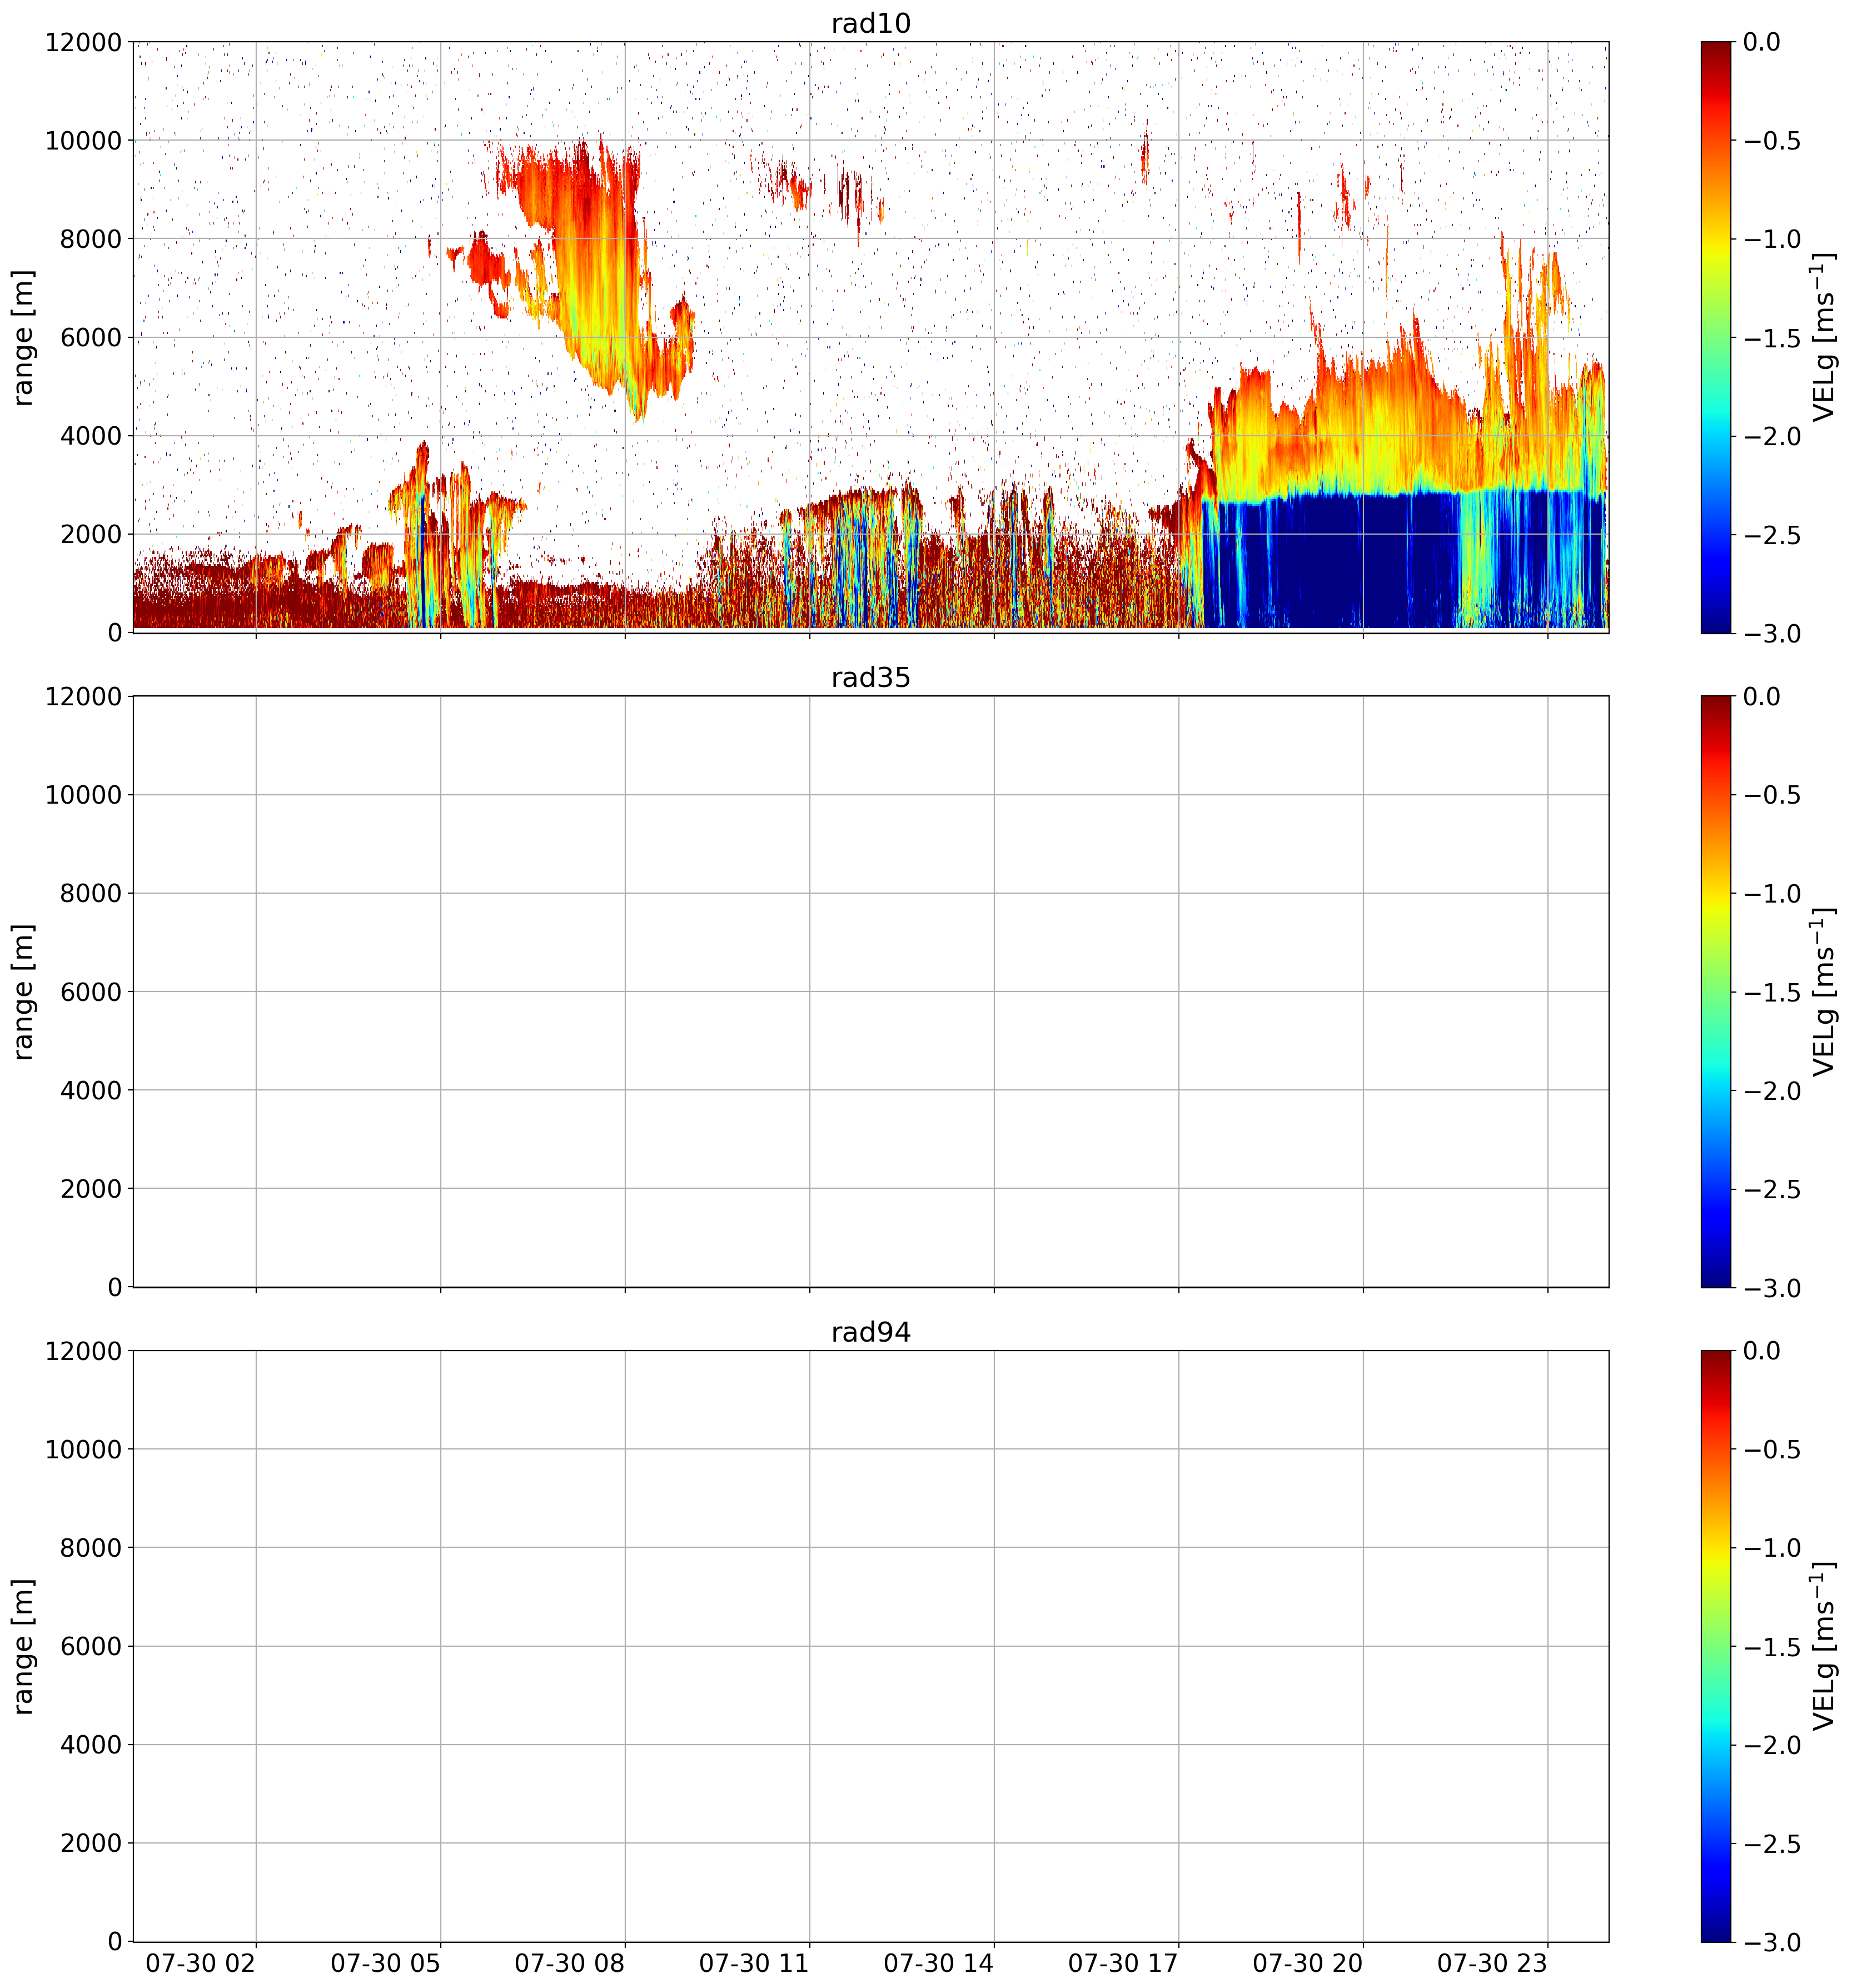
Task: Click the VELg [ms⁻¹] label beside rad94 colorbar
Action: 1824,1645
